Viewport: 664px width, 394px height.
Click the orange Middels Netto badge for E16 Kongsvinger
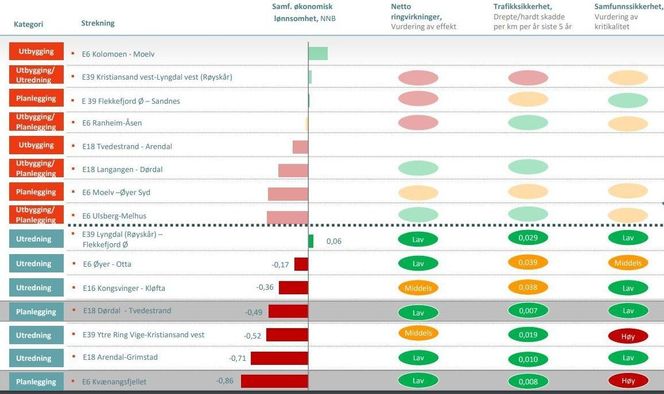(418, 288)
